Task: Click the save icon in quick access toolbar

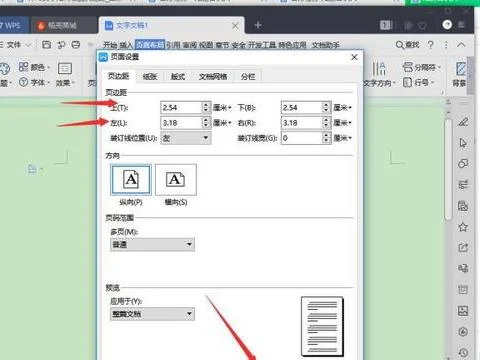Action: point(46,45)
